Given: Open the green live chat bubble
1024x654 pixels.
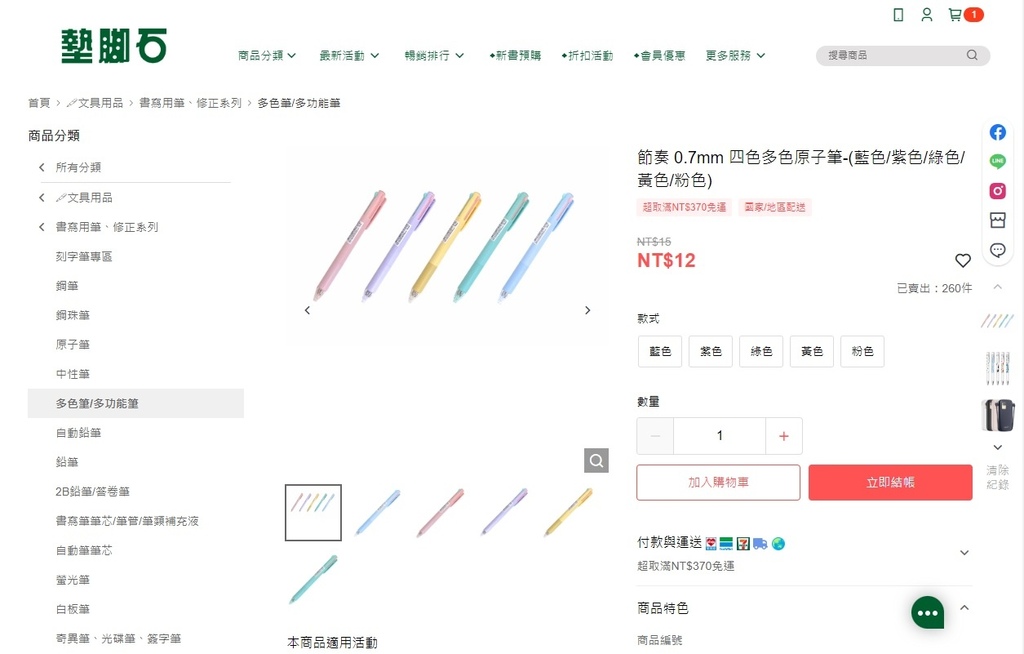Looking at the screenshot, I should point(928,613).
